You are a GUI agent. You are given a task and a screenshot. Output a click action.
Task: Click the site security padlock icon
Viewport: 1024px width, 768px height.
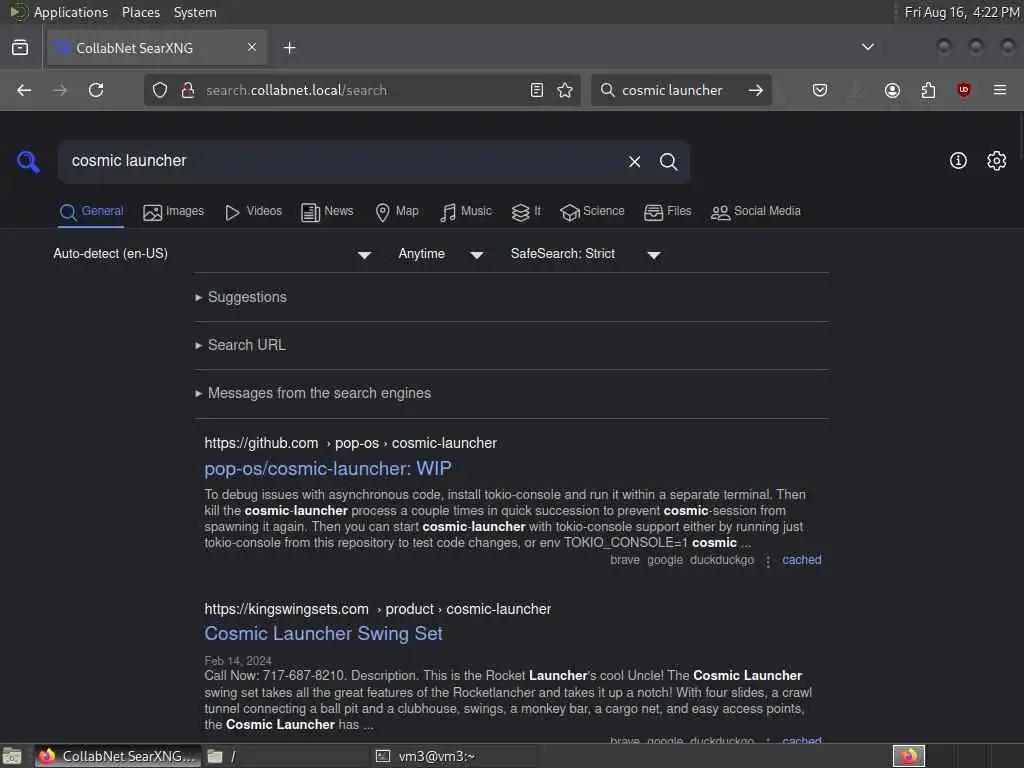187,90
